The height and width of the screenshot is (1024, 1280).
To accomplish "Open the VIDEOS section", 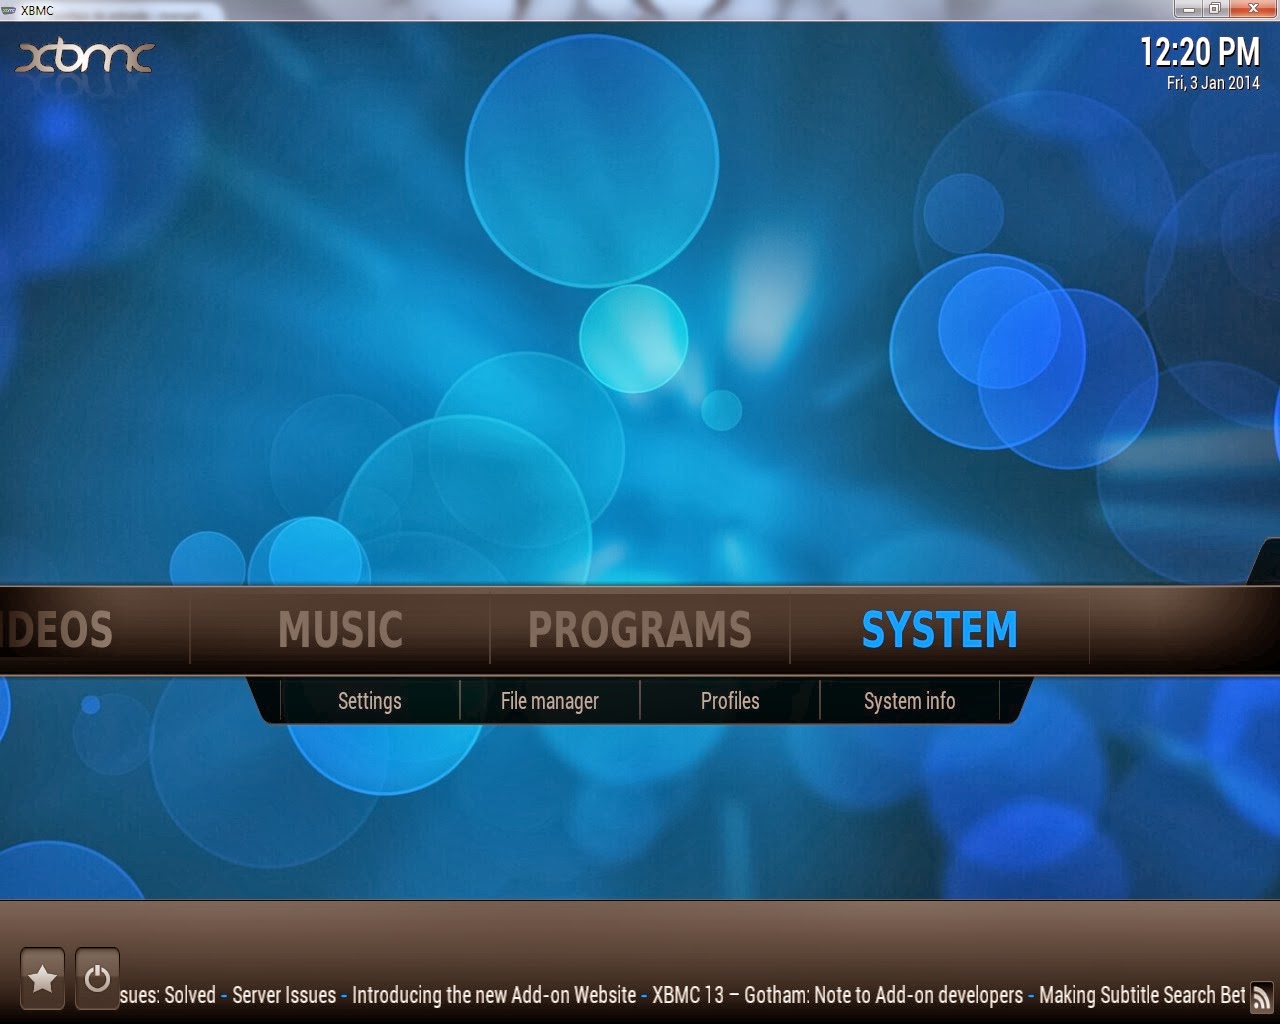I will point(55,630).
